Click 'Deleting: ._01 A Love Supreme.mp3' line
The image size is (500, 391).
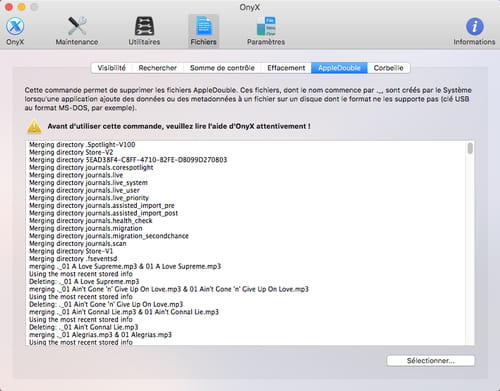click(x=84, y=282)
